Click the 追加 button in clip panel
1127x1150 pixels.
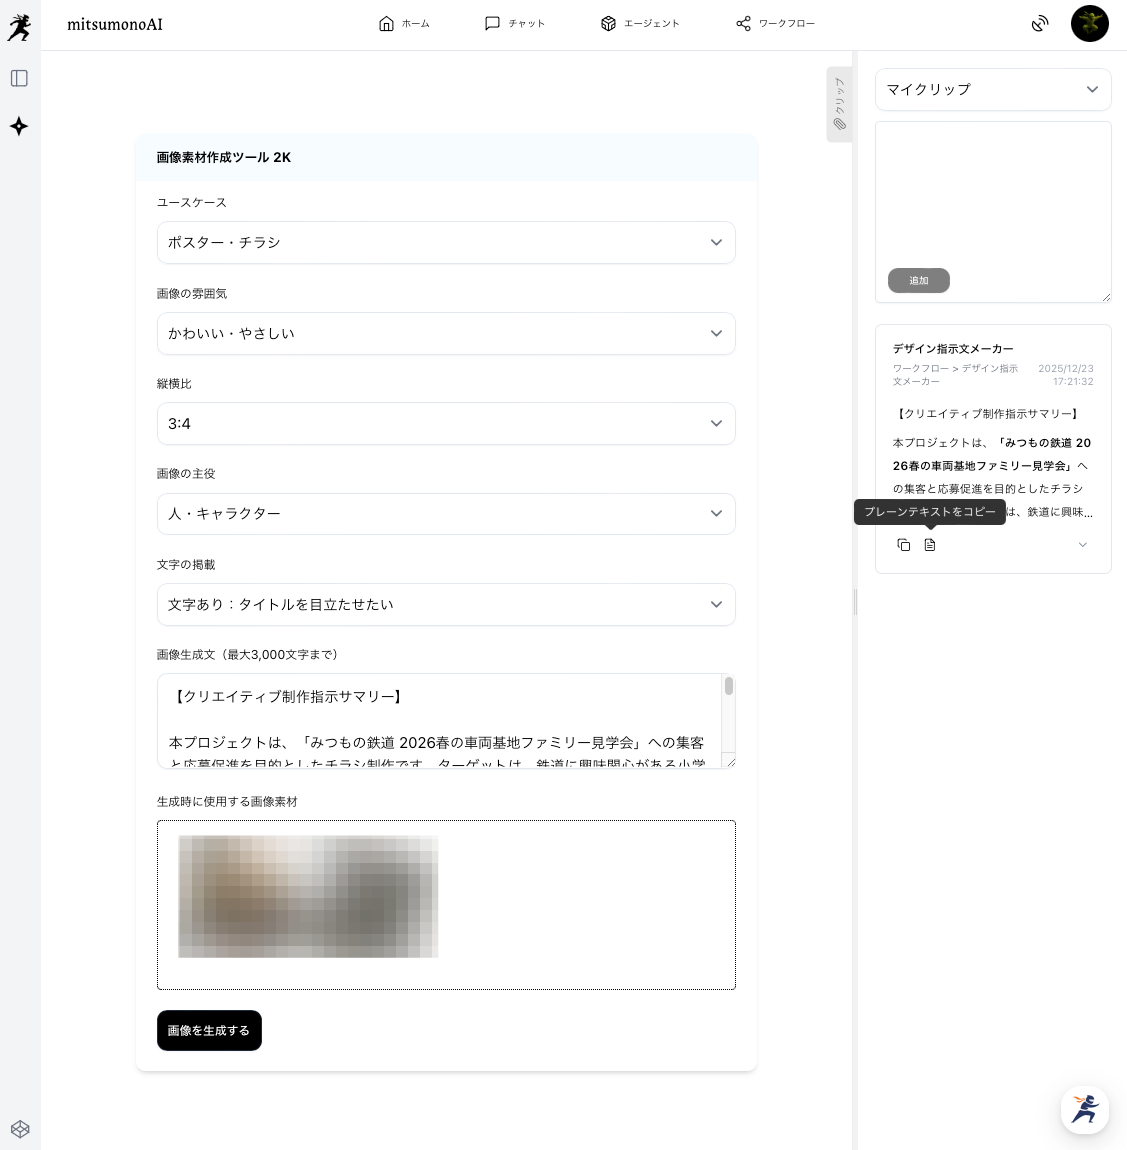click(918, 281)
